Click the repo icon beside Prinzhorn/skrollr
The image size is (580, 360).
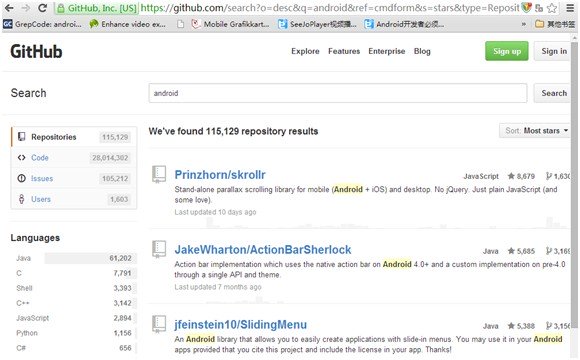pyautogui.click(x=159, y=174)
